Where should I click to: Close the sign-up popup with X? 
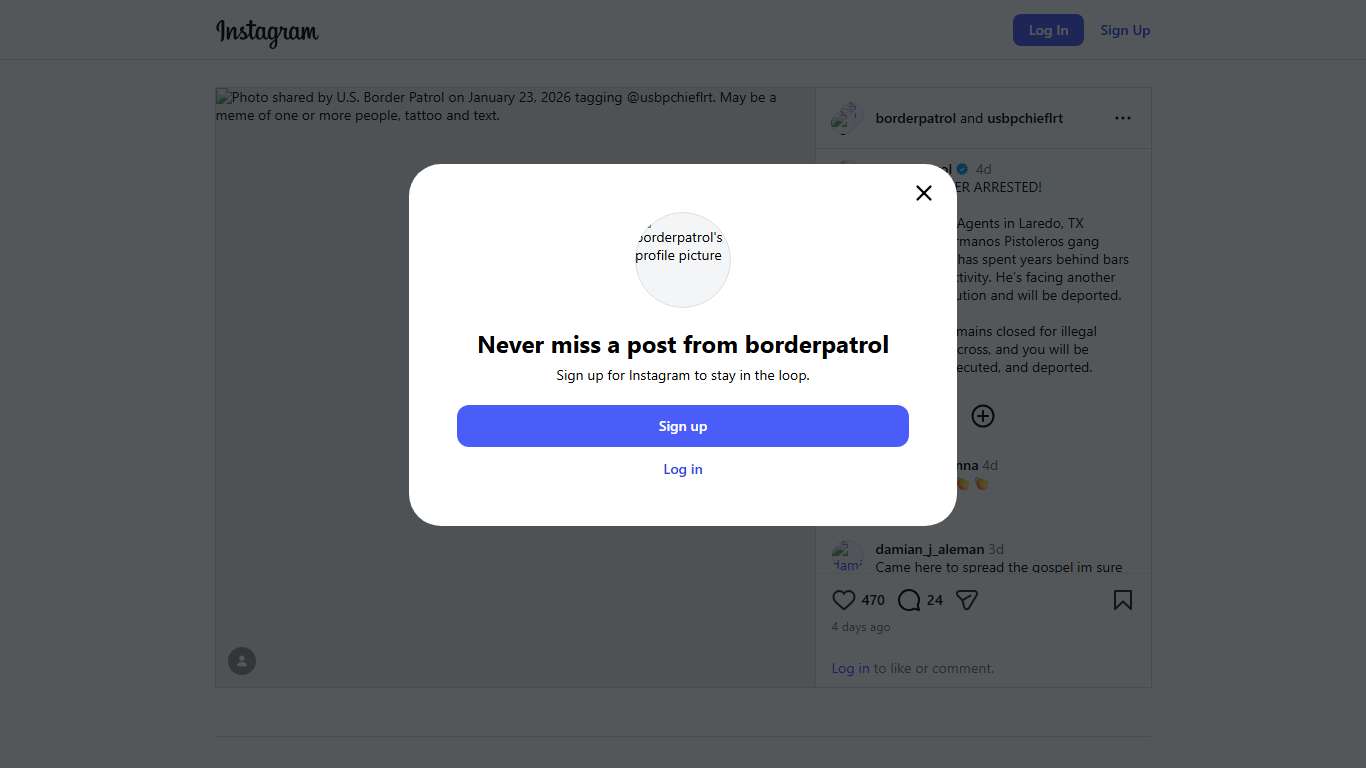923,193
